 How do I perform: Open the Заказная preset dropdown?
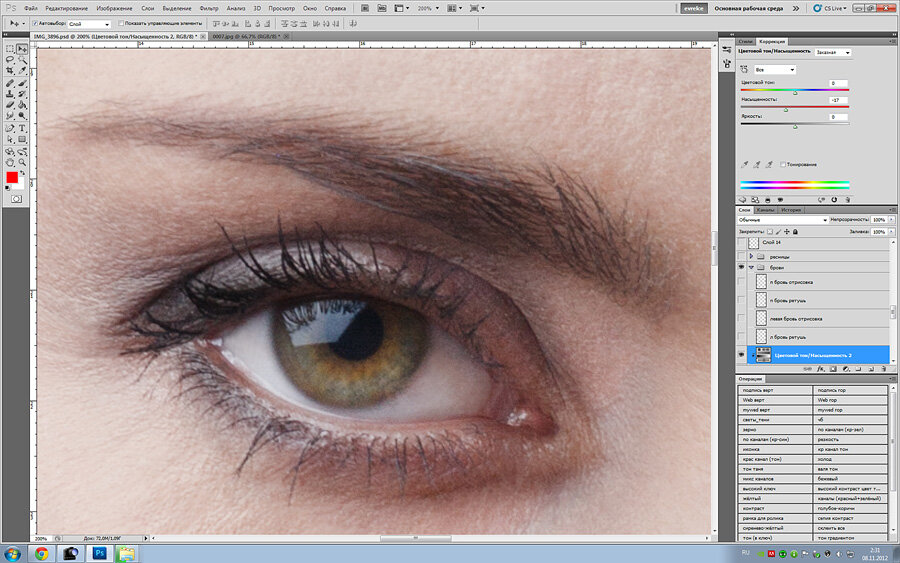click(x=832, y=52)
